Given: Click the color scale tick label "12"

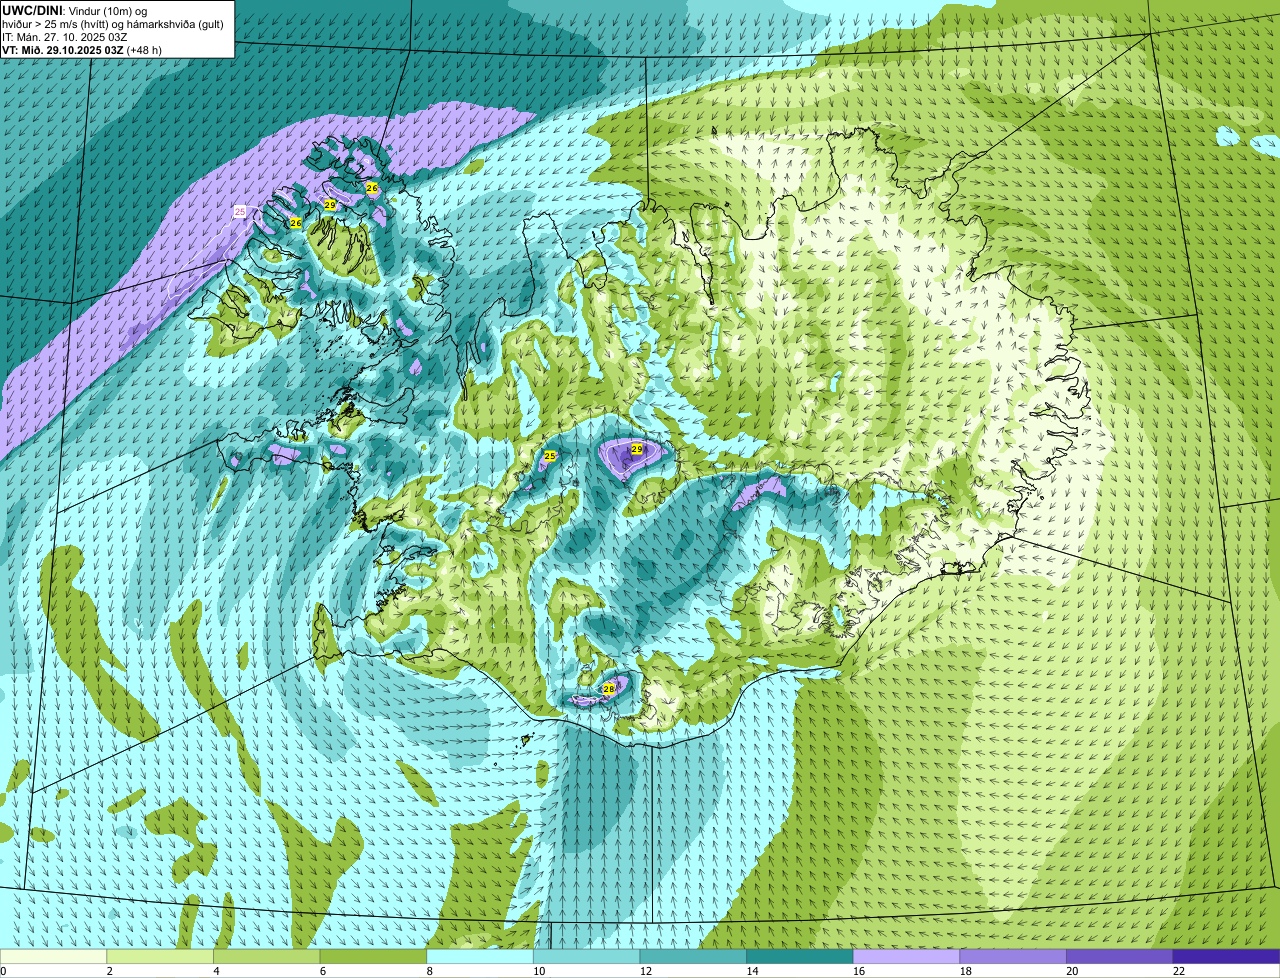Looking at the screenshot, I should click(645, 971).
